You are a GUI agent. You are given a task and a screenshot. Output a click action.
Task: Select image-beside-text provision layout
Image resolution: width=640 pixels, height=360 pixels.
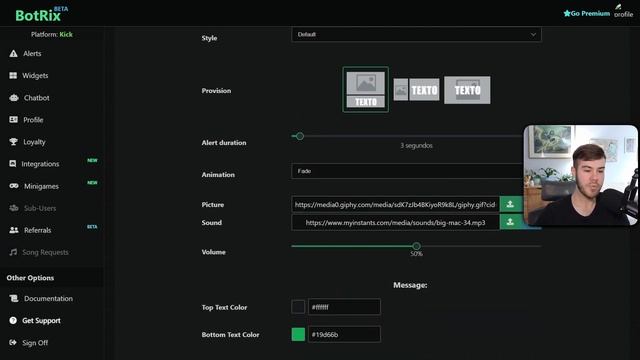(x=416, y=90)
